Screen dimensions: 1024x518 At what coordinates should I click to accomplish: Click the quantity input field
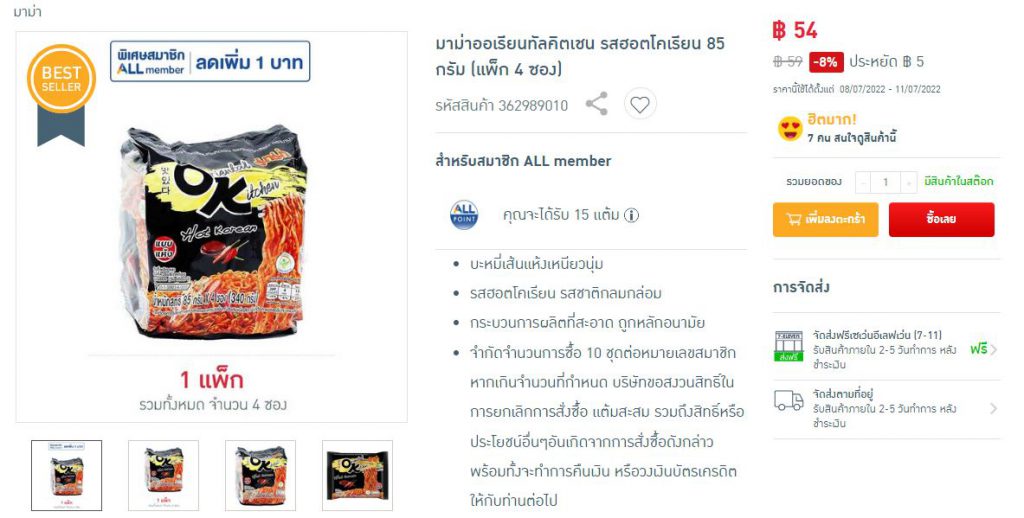pyautogui.click(x=886, y=182)
